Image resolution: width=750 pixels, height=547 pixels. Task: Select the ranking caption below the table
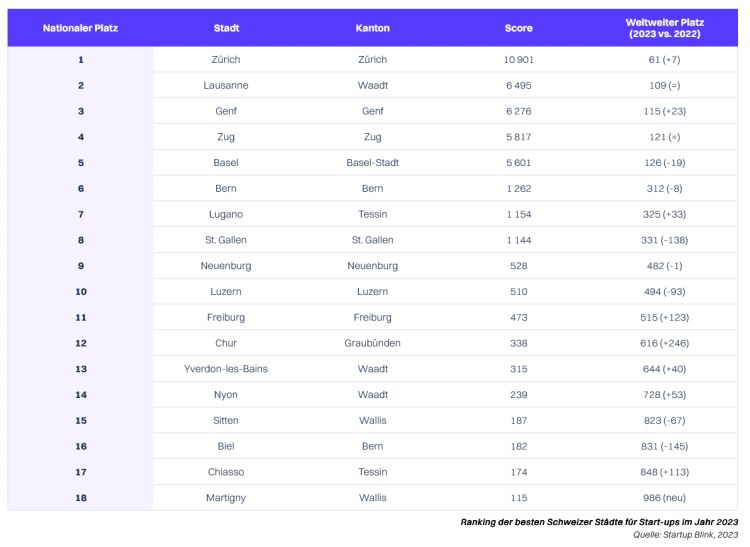coord(599,522)
